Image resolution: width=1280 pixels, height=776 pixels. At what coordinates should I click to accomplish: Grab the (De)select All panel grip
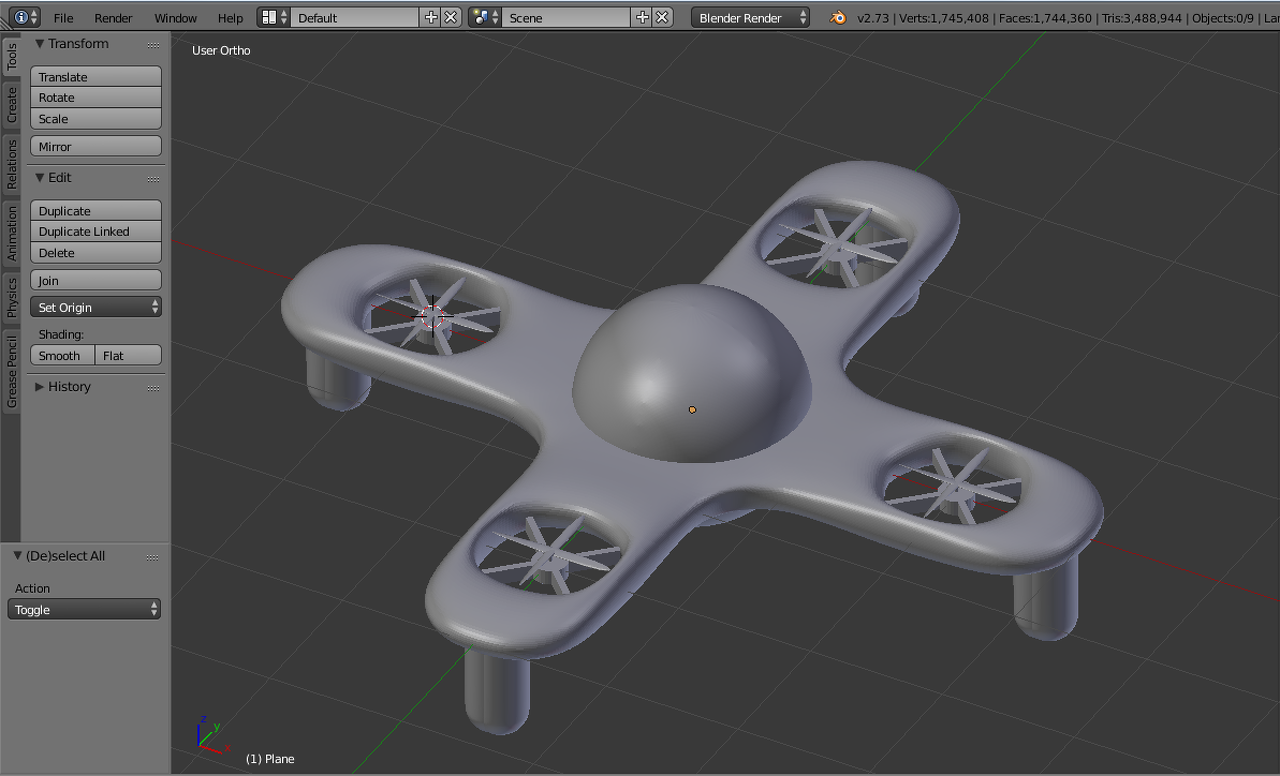tap(153, 557)
